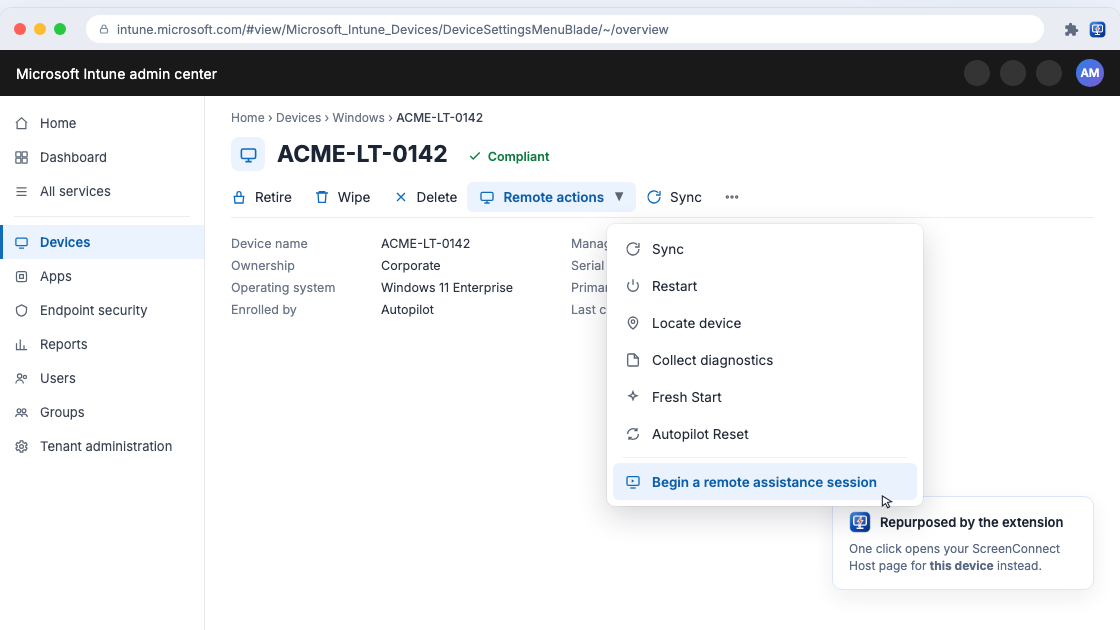Collapse the Remote actions dropdown arrow
Image resolution: width=1120 pixels, height=630 pixels.
tap(619, 196)
